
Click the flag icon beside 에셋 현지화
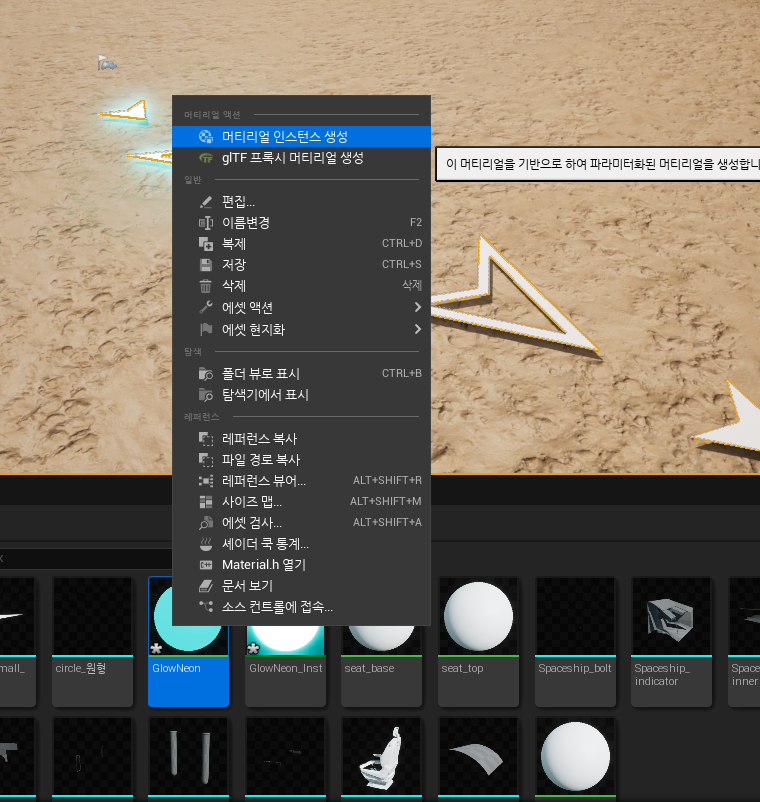[206, 329]
